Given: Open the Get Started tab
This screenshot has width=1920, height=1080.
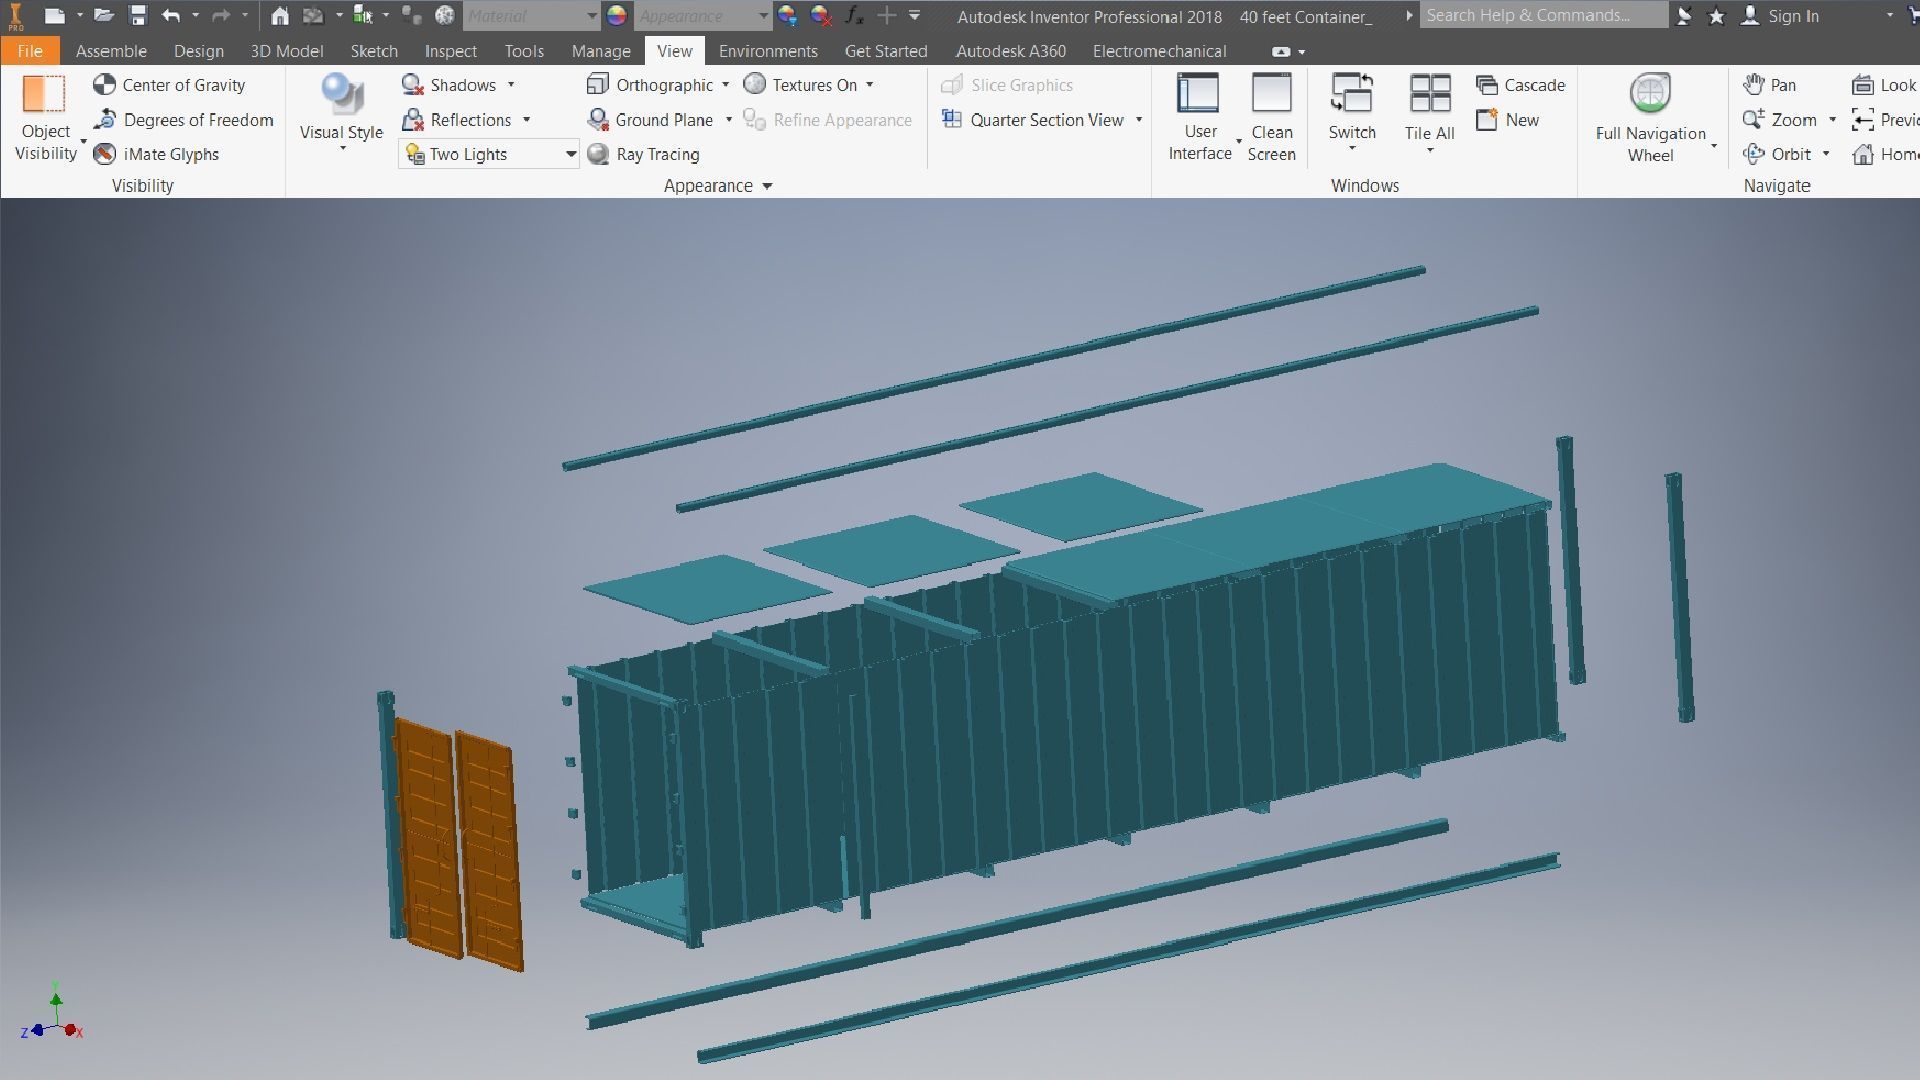Looking at the screenshot, I should (x=886, y=51).
